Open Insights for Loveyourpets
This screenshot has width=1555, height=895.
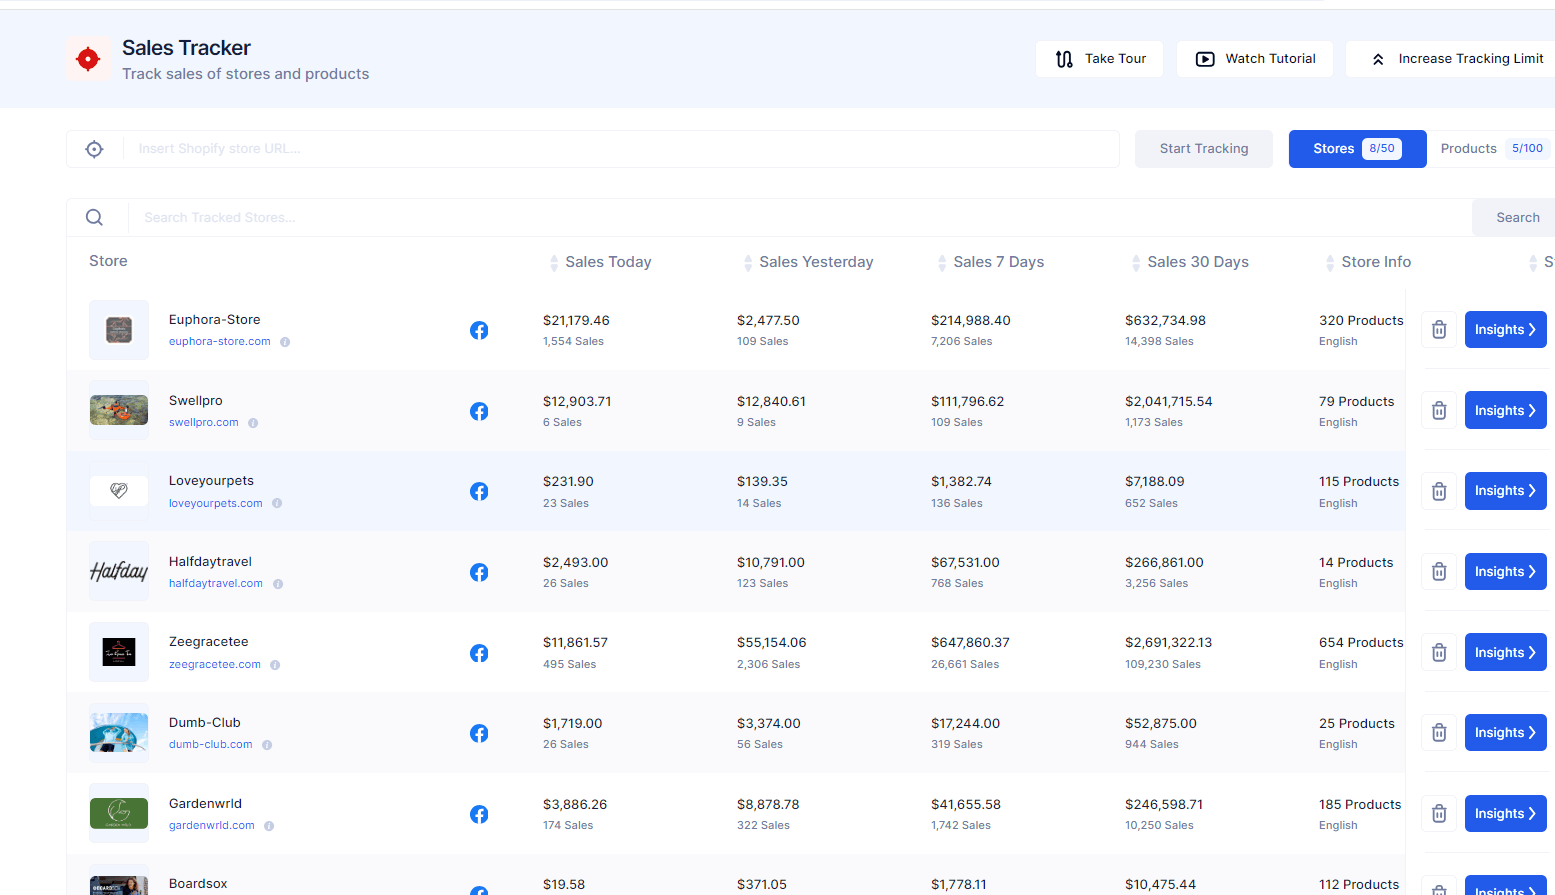(x=1505, y=491)
